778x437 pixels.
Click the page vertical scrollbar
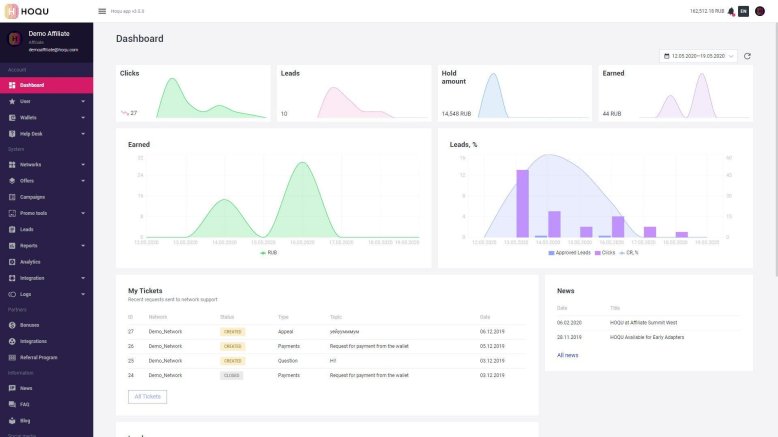pyautogui.click(x=775, y=149)
